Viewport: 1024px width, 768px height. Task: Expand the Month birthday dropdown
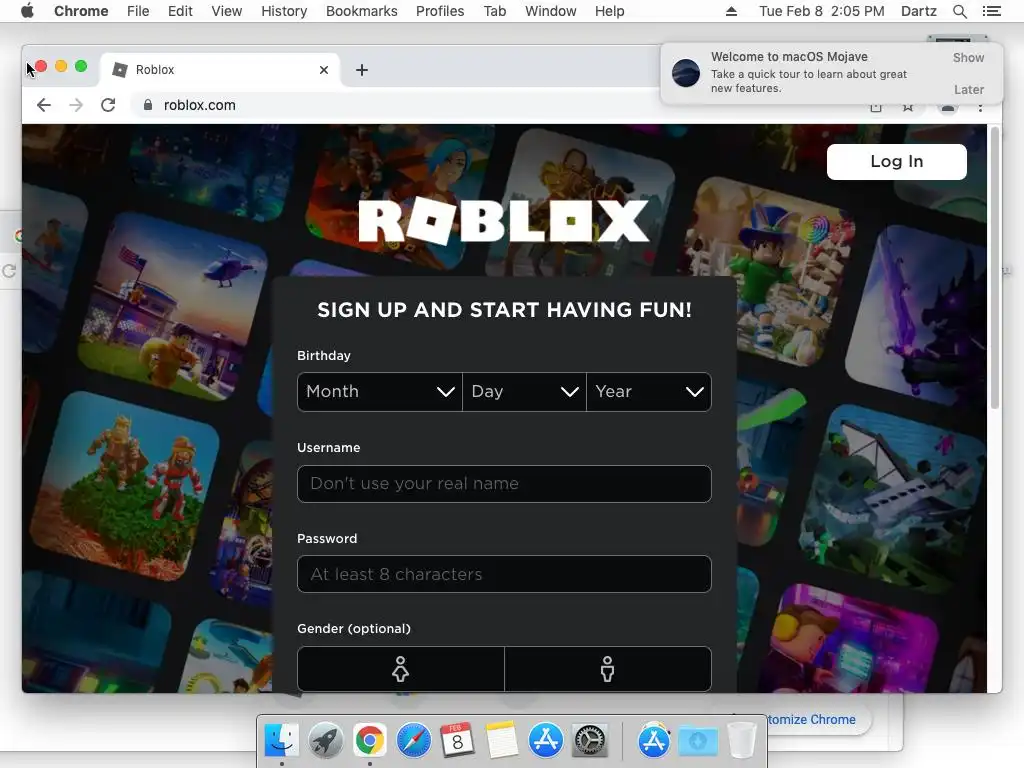tap(379, 392)
